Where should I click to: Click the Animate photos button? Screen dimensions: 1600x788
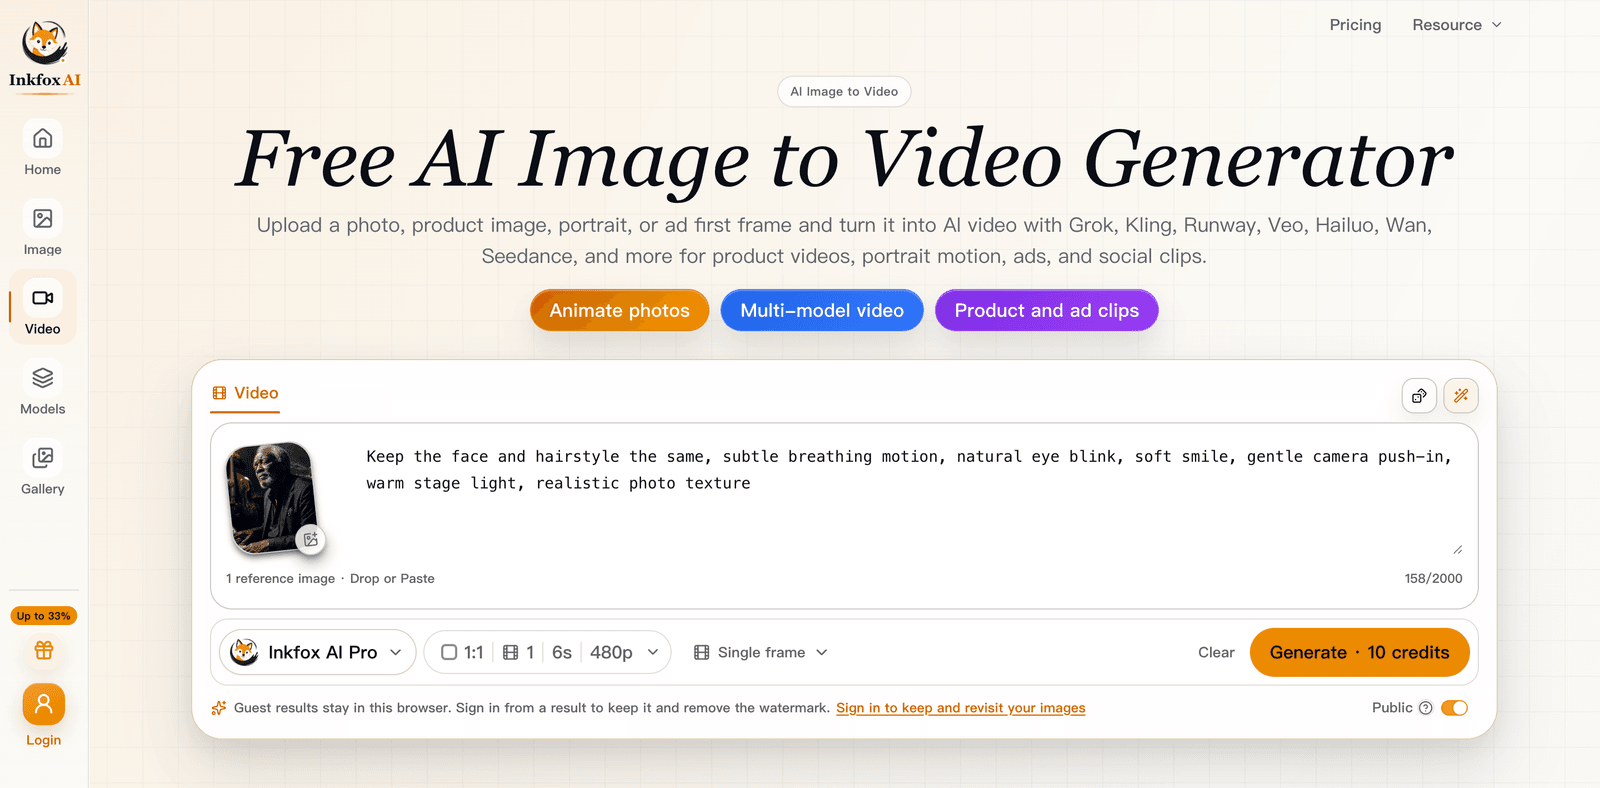619,310
